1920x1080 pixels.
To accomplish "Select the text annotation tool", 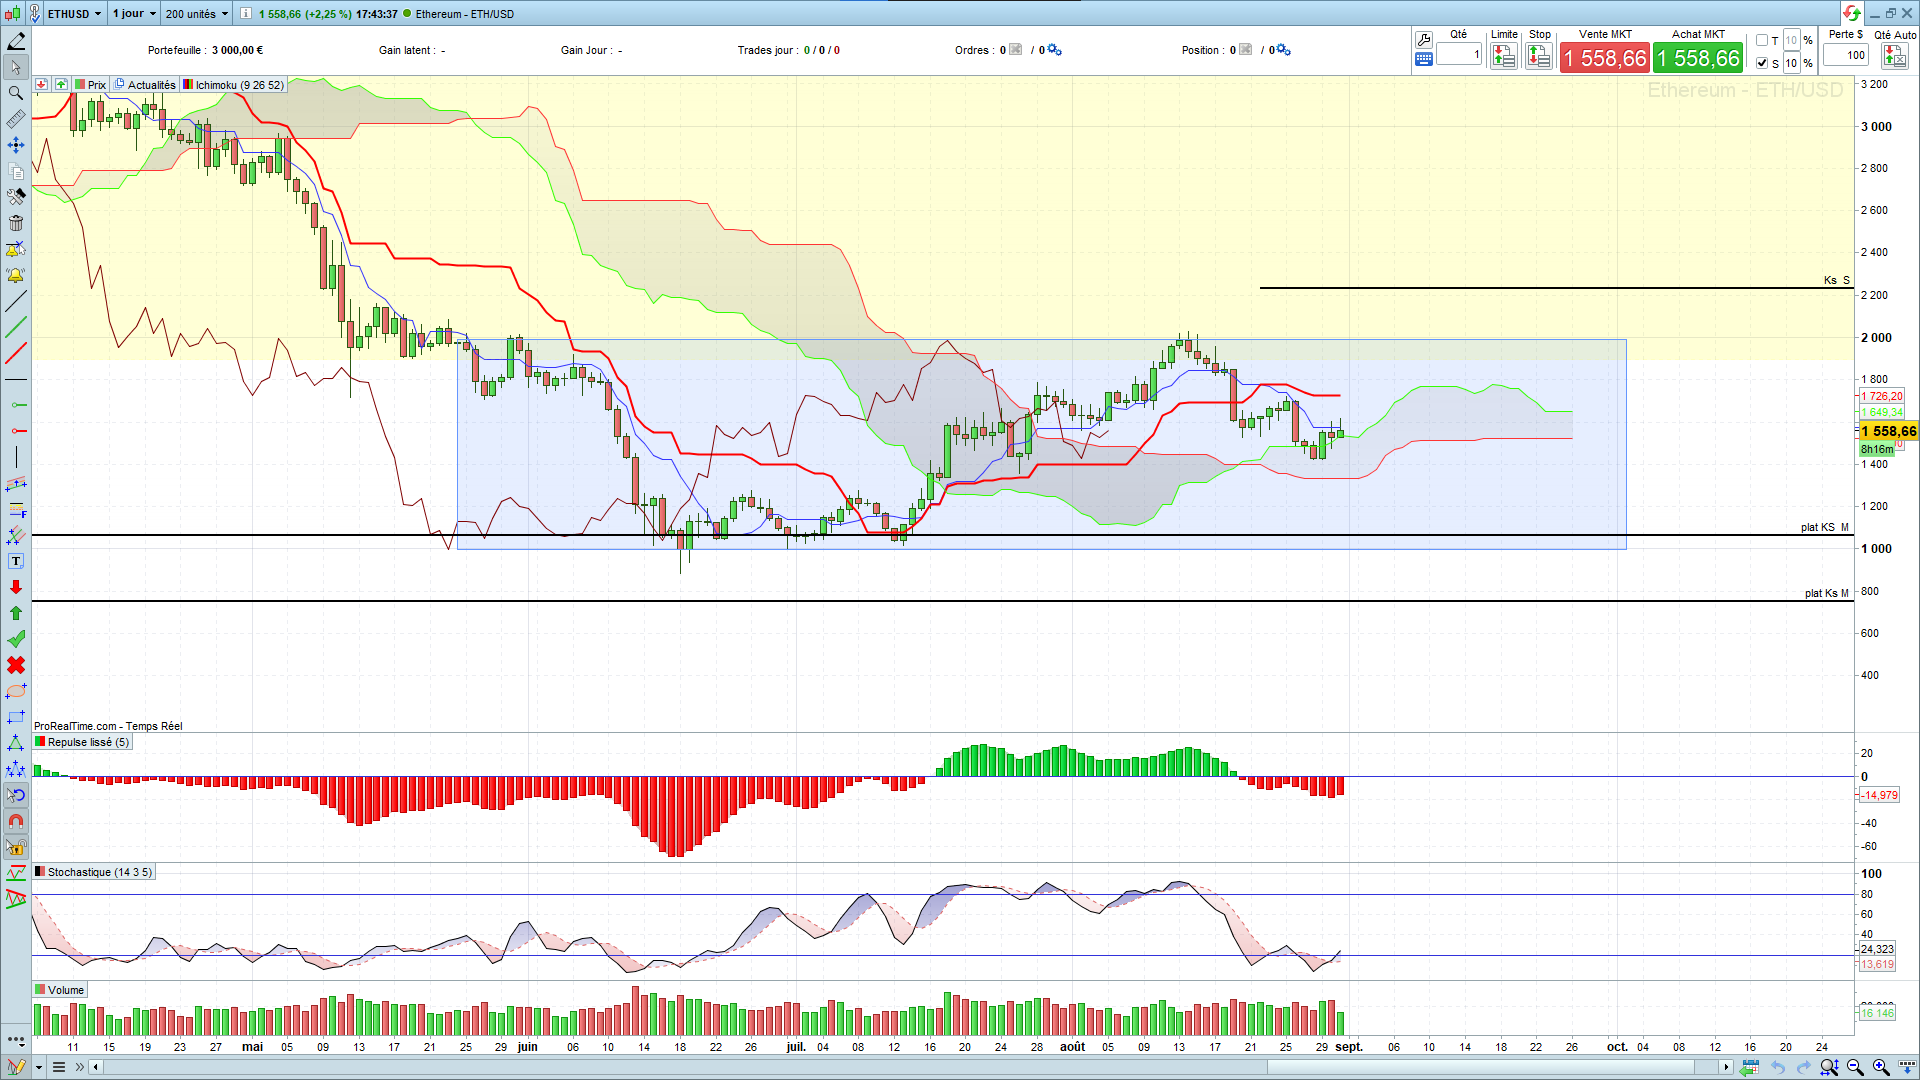I will (x=16, y=561).
